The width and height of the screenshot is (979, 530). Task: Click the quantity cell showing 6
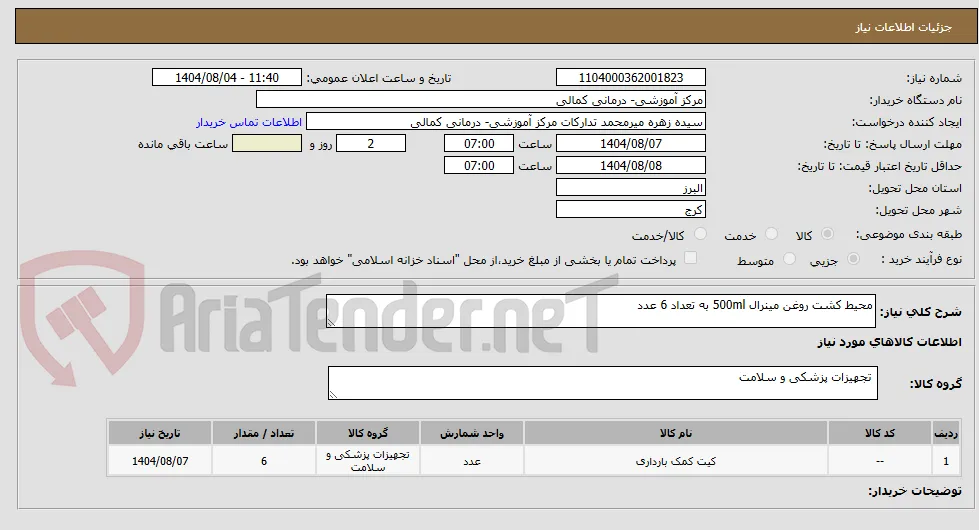click(263, 461)
